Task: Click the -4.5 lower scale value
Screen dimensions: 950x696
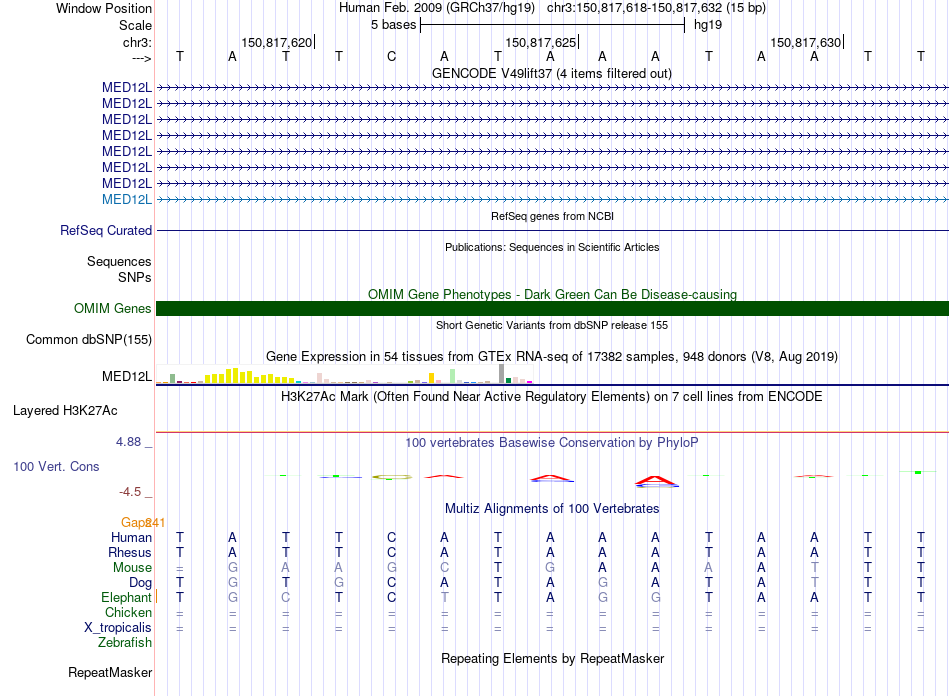Action: pyautogui.click(x=130, y=491)
